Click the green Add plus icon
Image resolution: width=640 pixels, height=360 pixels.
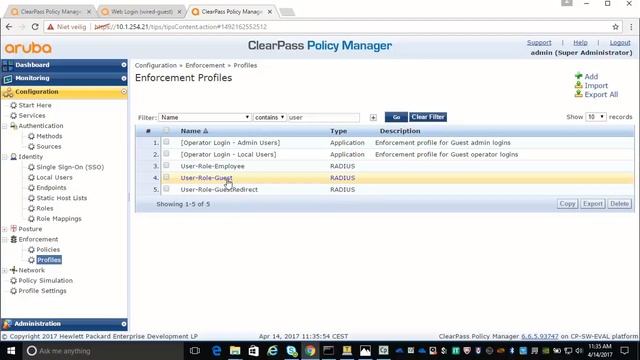[578, 76]
